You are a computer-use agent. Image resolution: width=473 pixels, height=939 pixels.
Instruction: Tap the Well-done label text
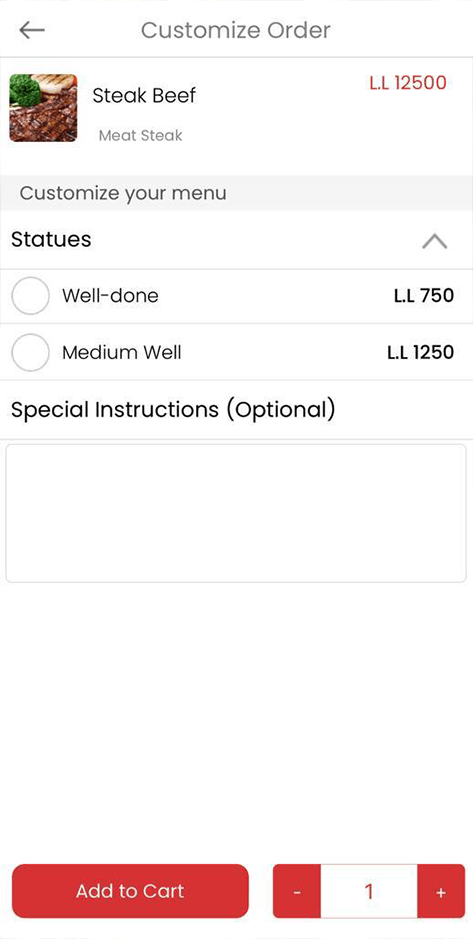tap(110, 296)
